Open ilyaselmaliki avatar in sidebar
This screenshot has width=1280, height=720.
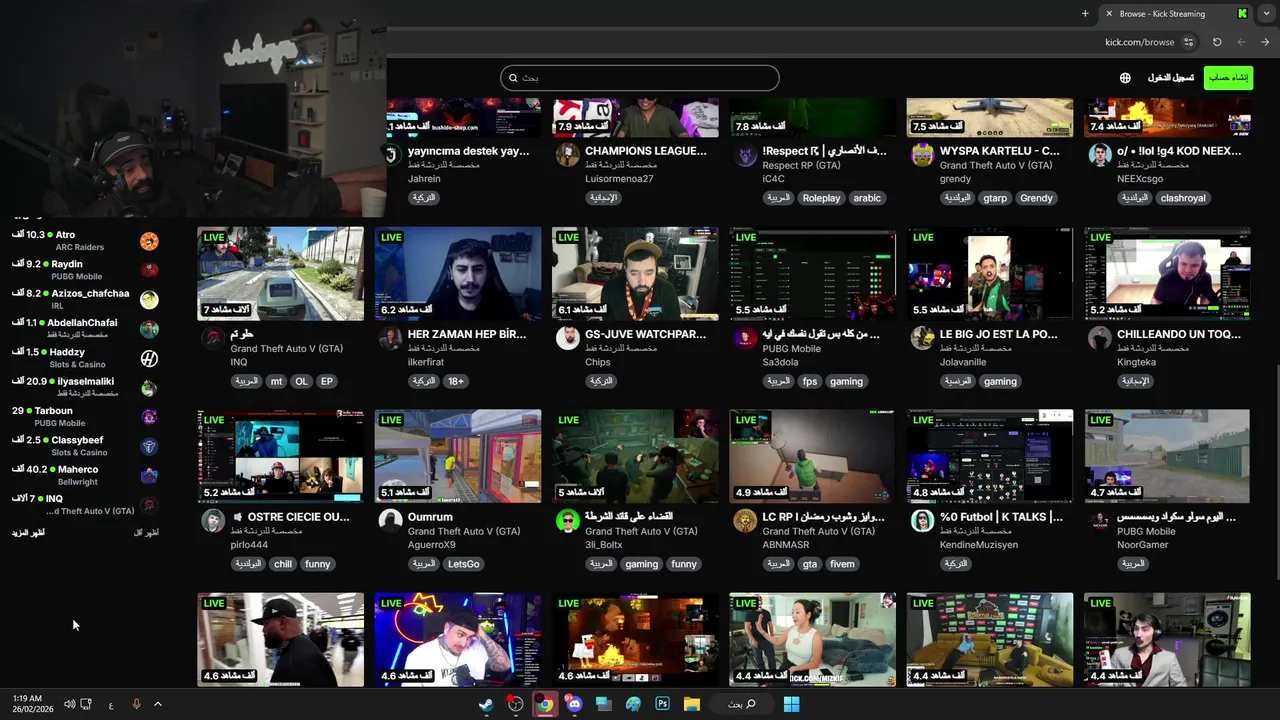pyautogui.click(x=149, y=388)
